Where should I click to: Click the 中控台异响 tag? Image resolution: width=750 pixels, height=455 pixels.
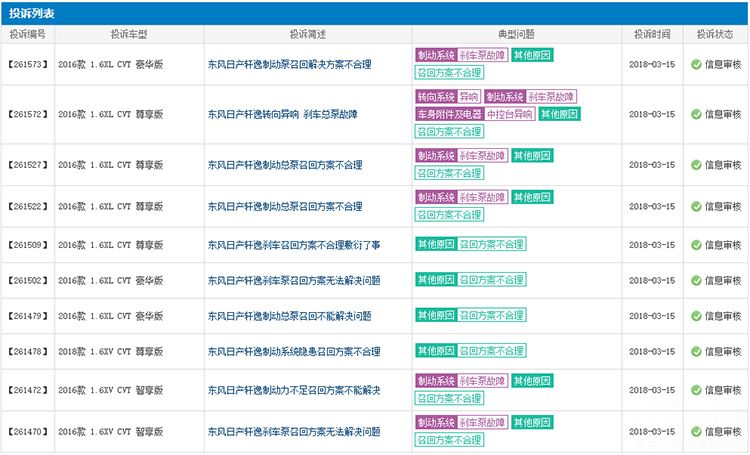coord(509,114)
